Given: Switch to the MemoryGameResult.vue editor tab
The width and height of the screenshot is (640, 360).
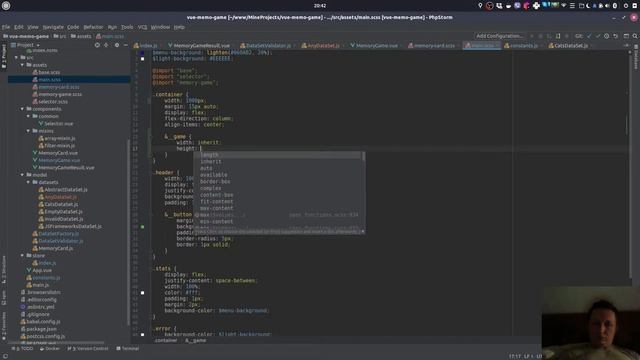Looking at the screenshot, I should coord(199,45).
